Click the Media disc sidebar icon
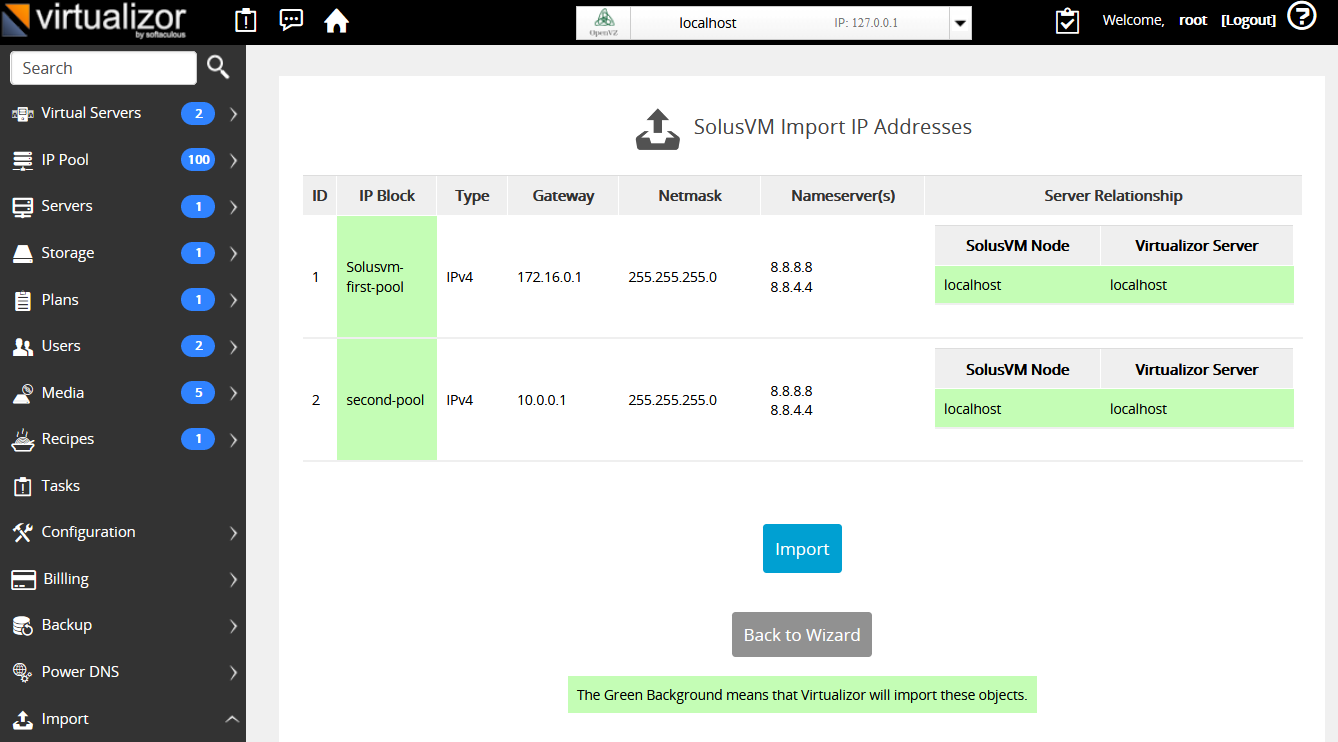Viewport: 1338px width, 742px height. tap(22, 393)
